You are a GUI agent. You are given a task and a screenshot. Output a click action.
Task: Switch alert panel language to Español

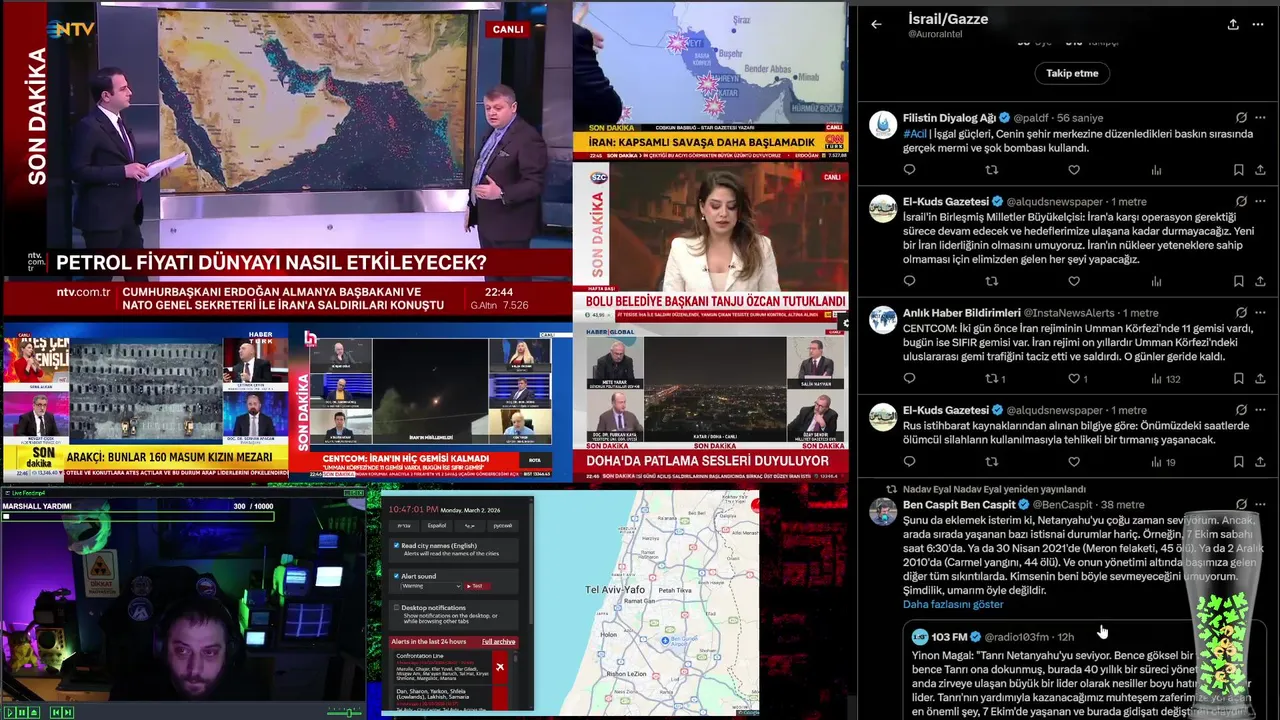click(437, 525)
